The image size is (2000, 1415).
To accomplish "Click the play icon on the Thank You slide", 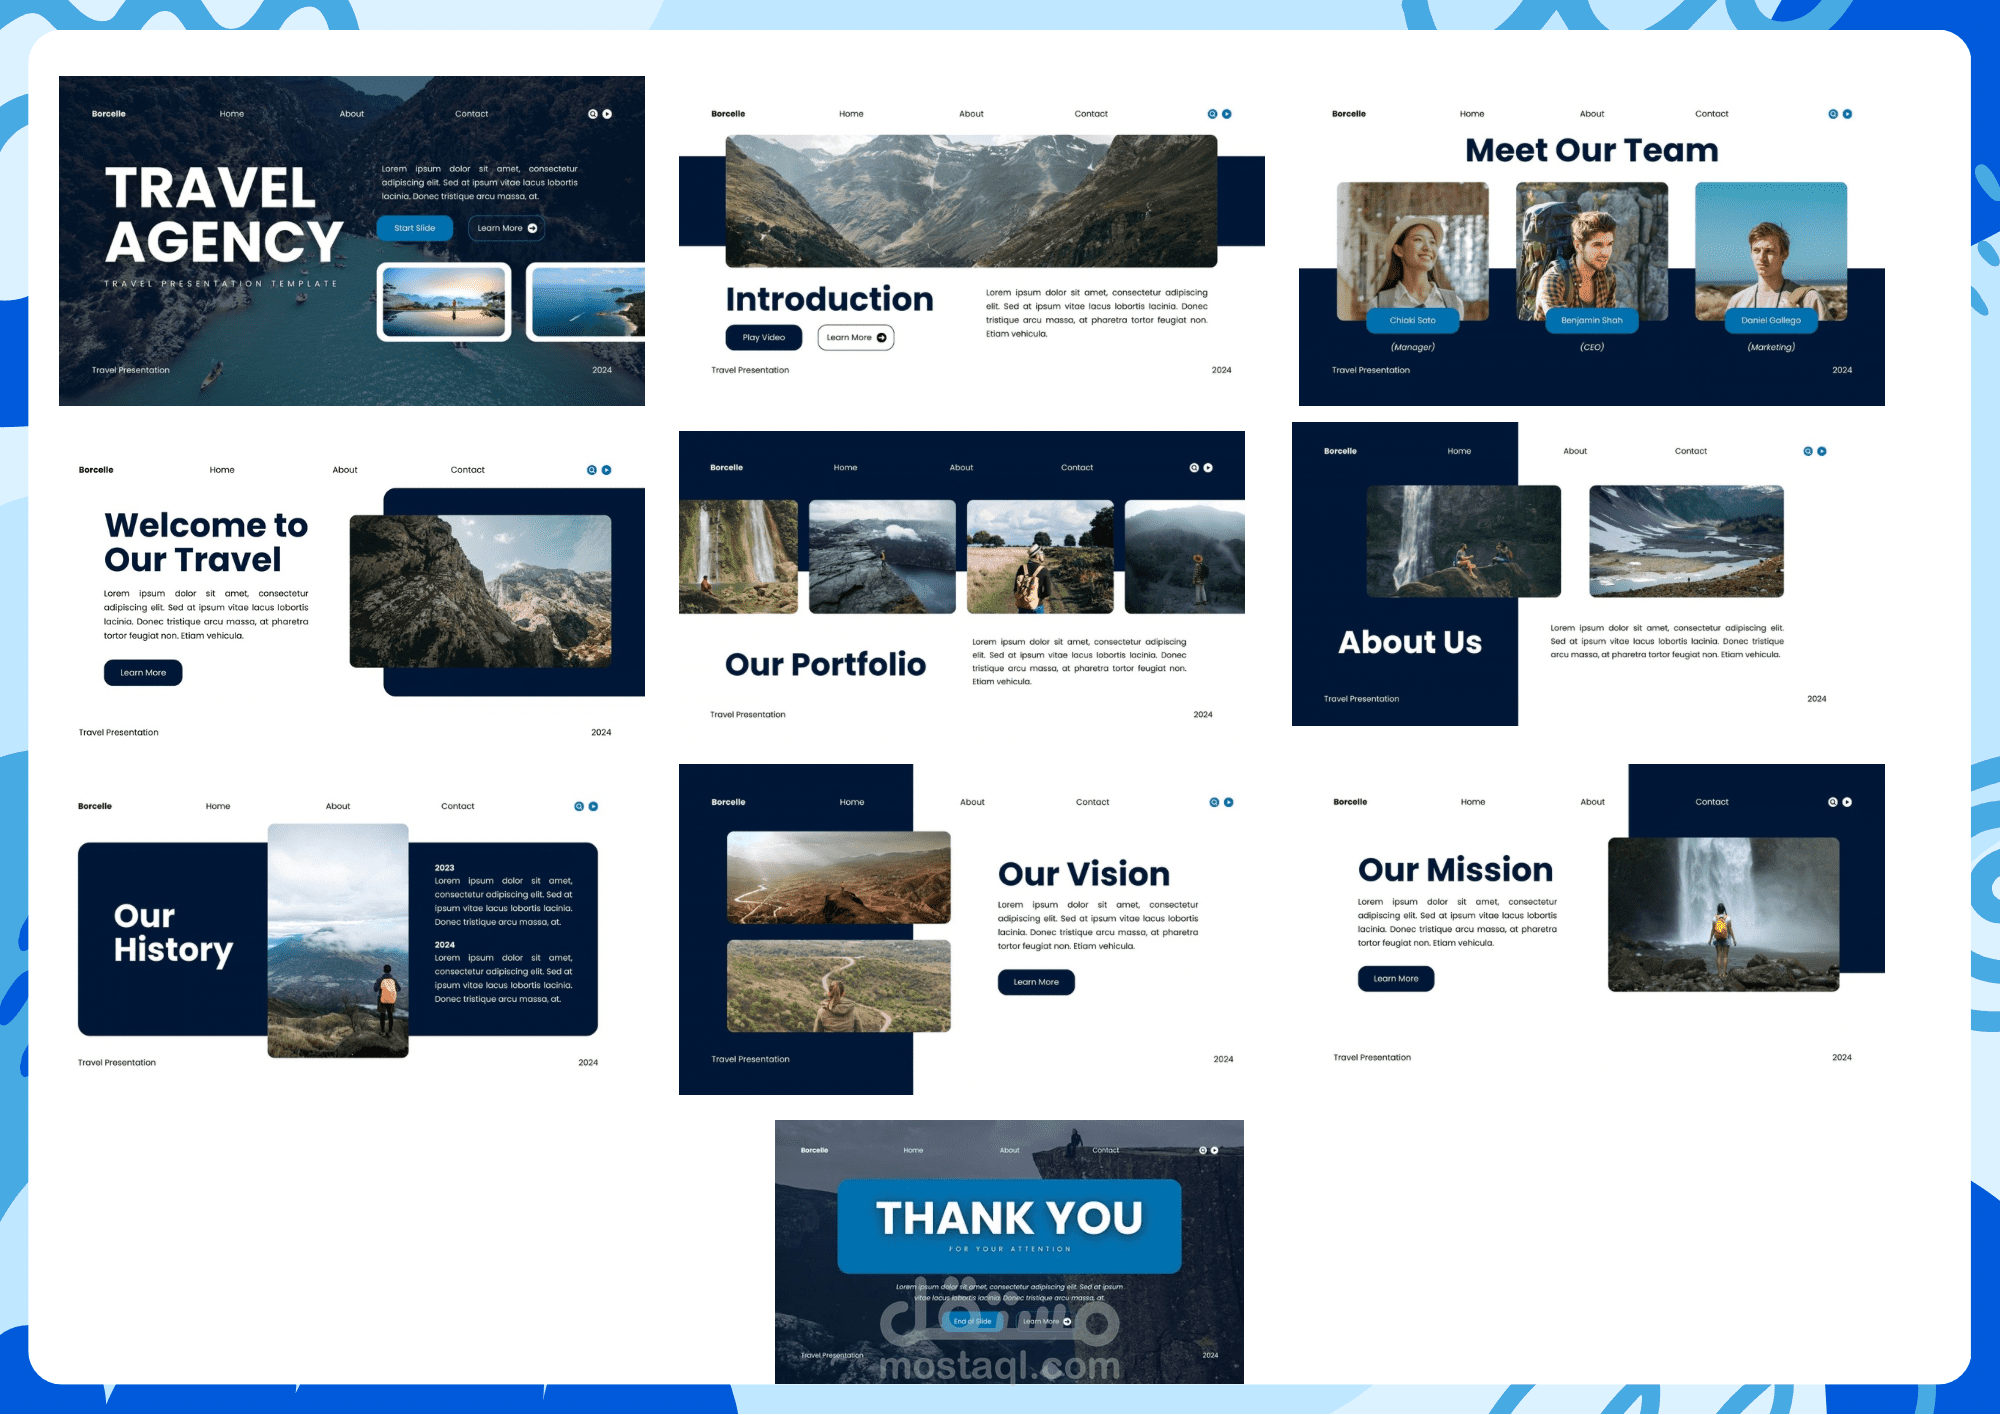I will click(1214, 1150).
